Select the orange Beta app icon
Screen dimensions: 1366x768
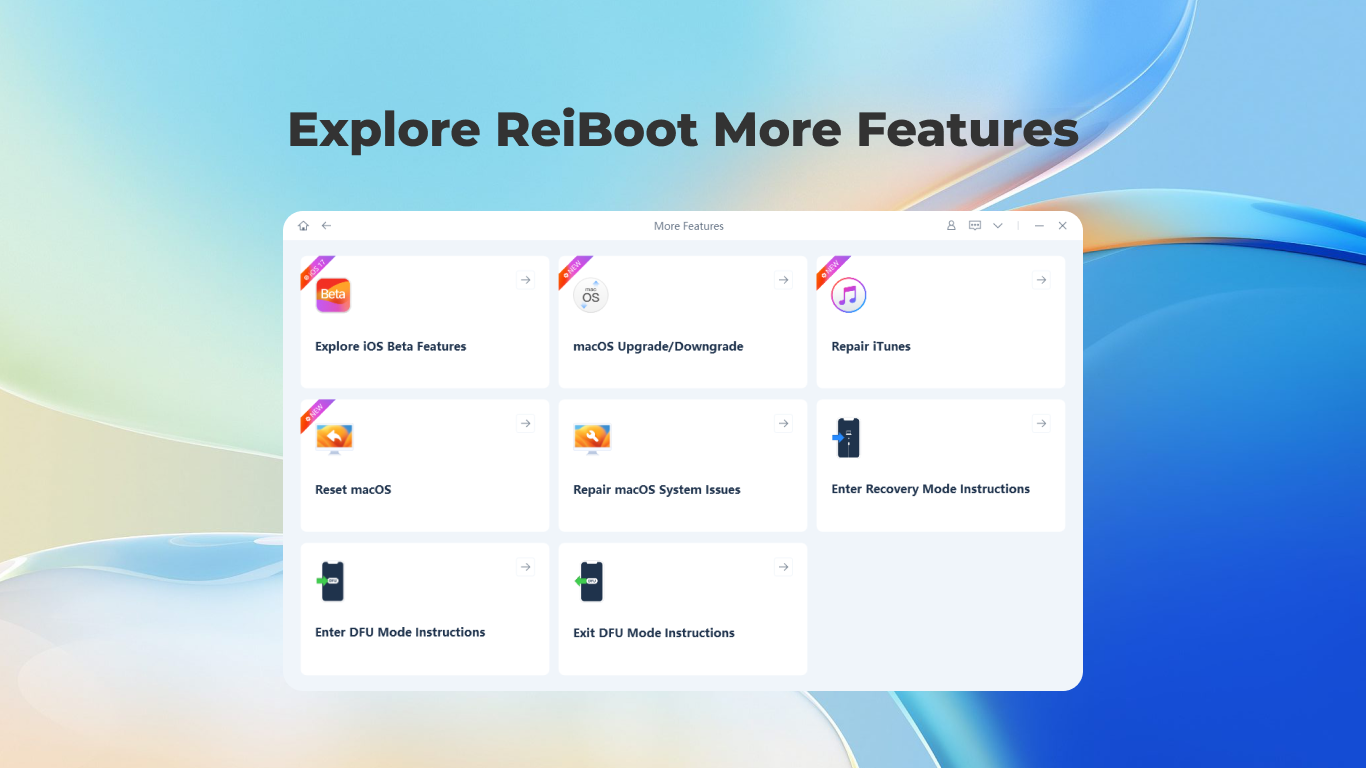333,295
